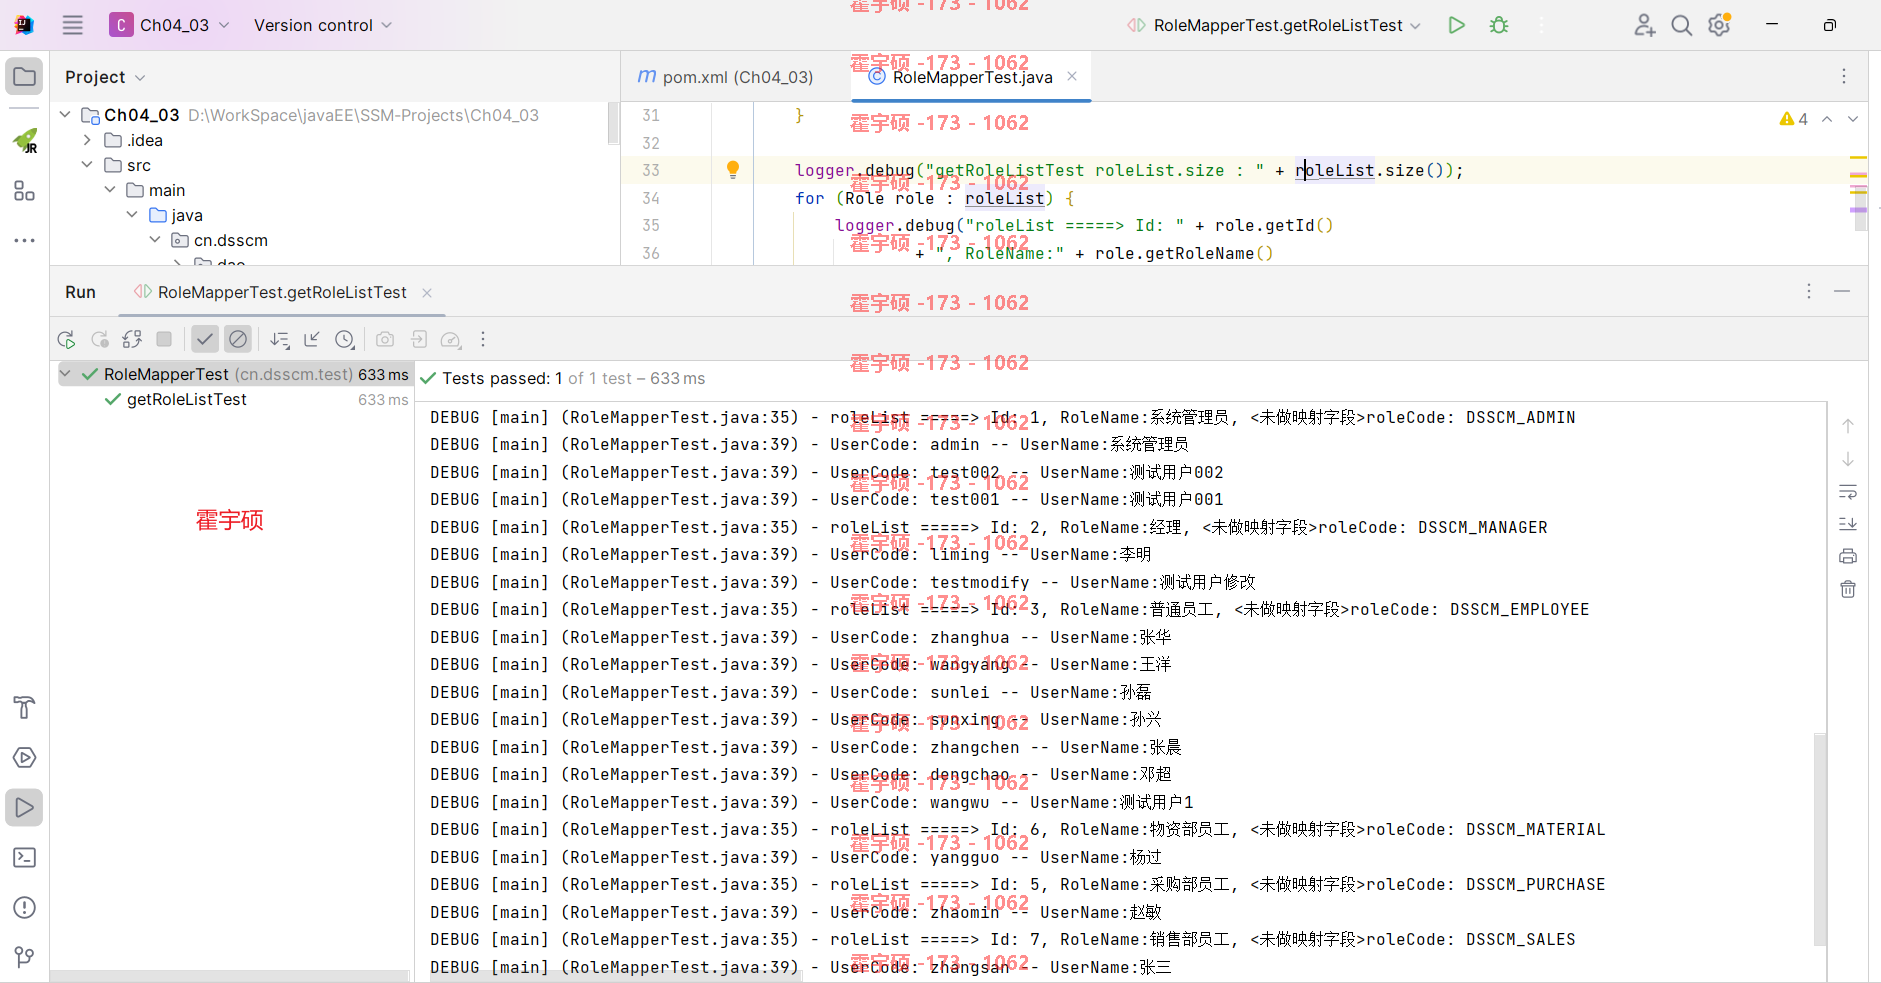Image resolution: width=1881 pixels, height=983 pixels.
Task: Toggle console scroll to end
Action: pyautogui.click(x=1848, y=524)
